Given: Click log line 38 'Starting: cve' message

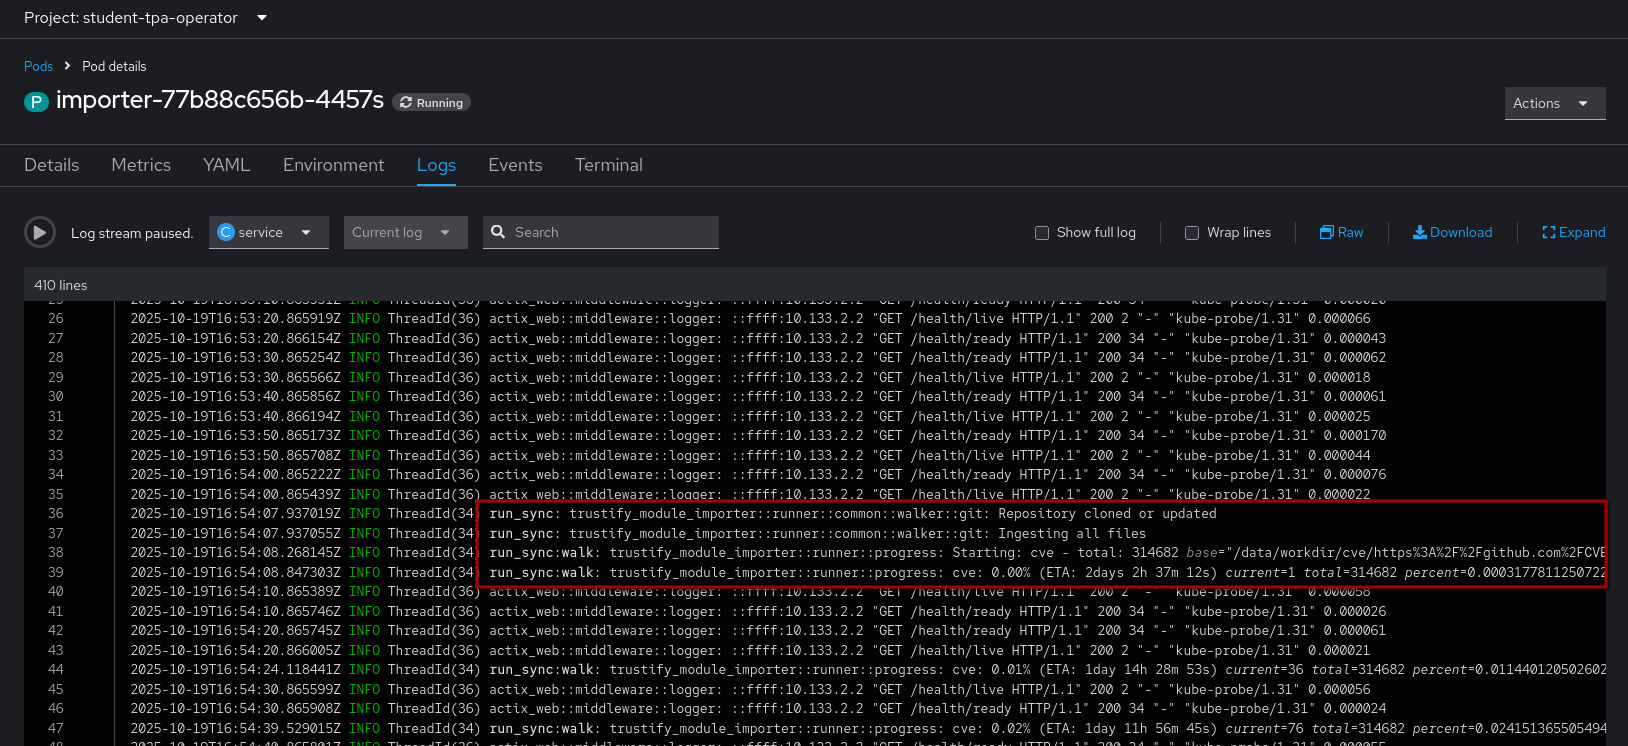Looking at the screenshot, I should [1047, 553].
